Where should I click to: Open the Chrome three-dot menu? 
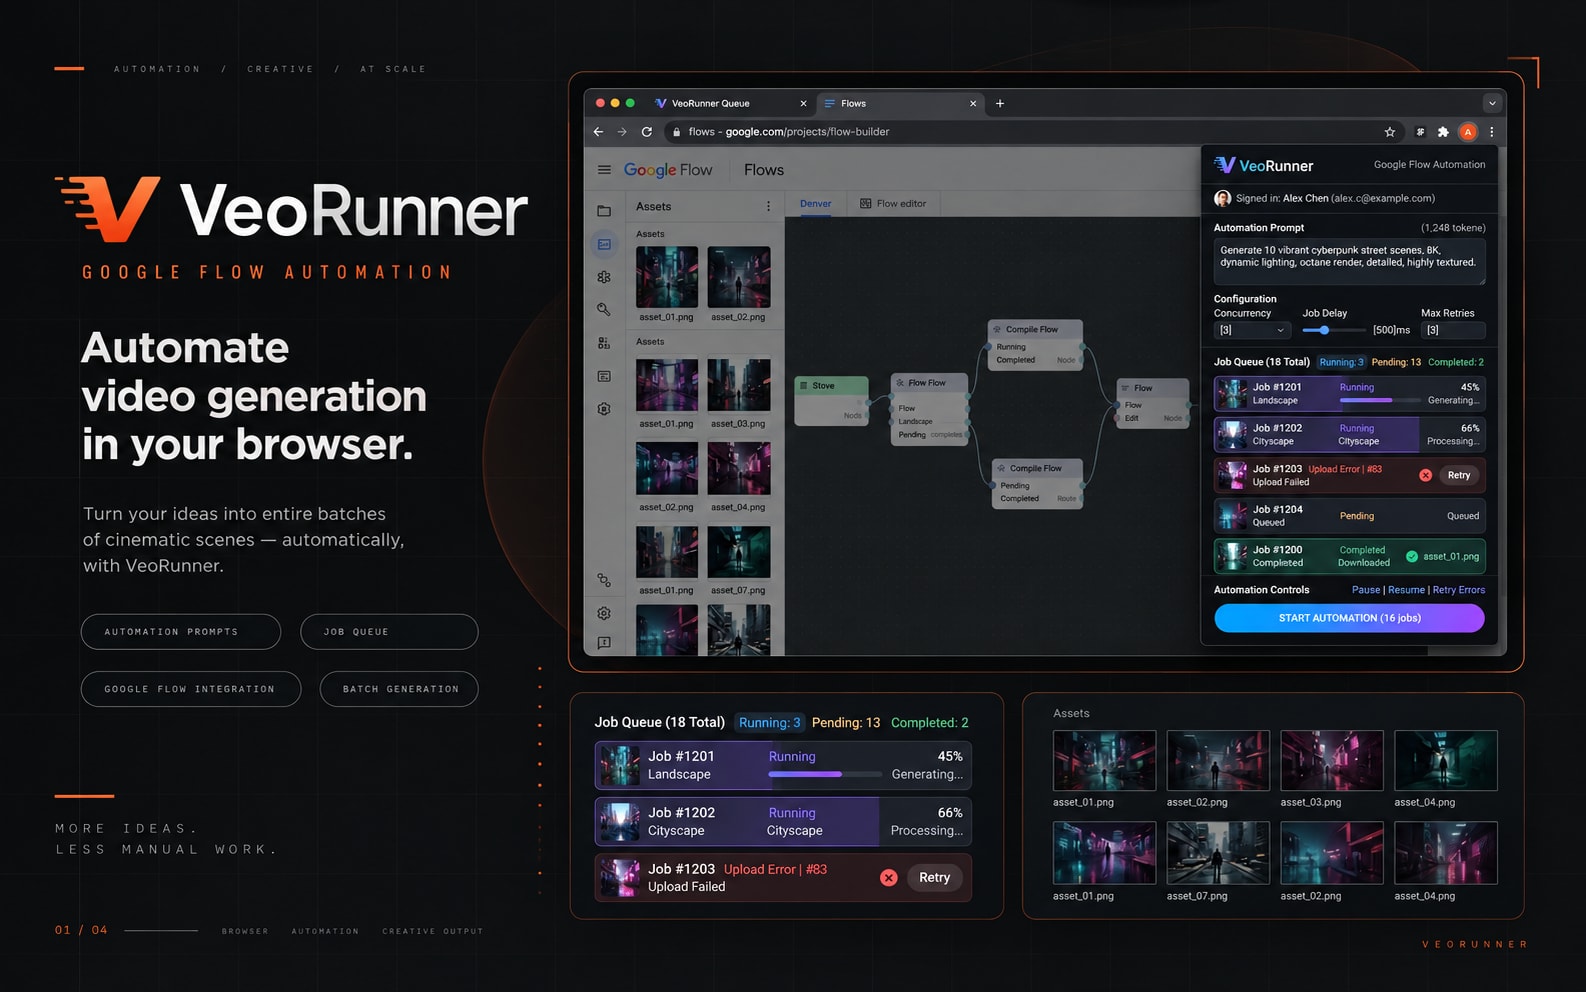[x=1492, y=132]
